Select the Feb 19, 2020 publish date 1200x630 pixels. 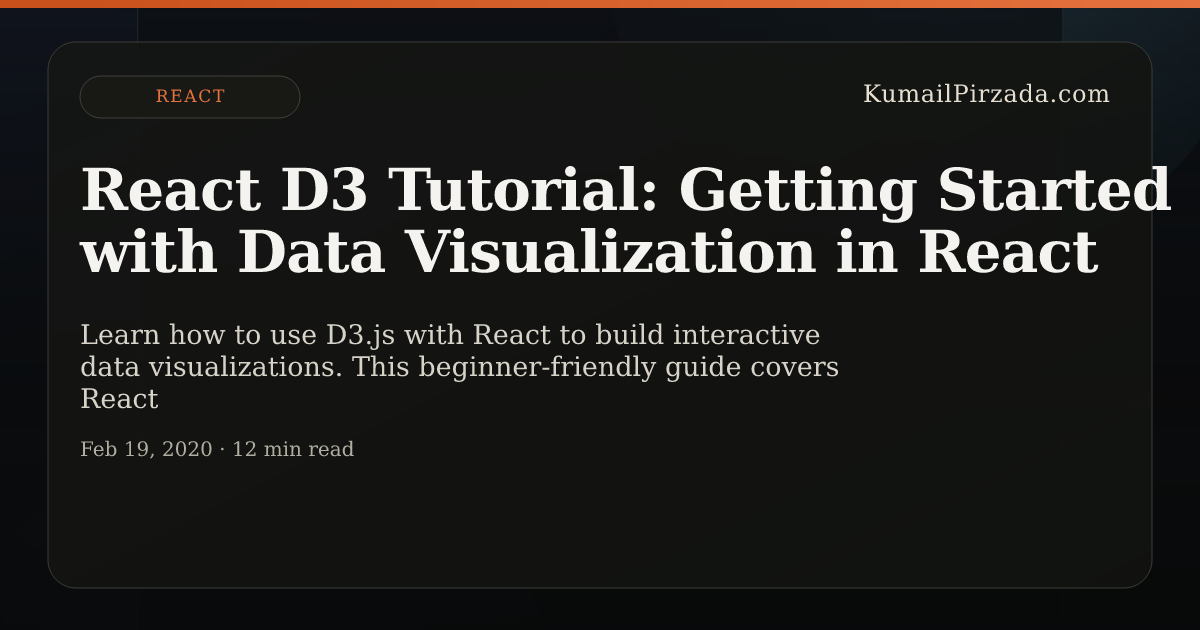[x=145, y=449]
